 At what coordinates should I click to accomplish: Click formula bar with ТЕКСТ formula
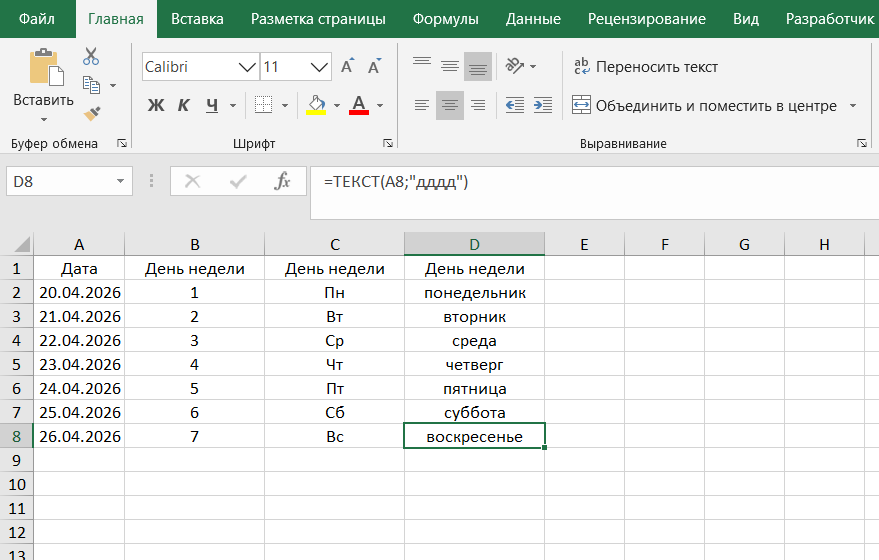(594, 192)
